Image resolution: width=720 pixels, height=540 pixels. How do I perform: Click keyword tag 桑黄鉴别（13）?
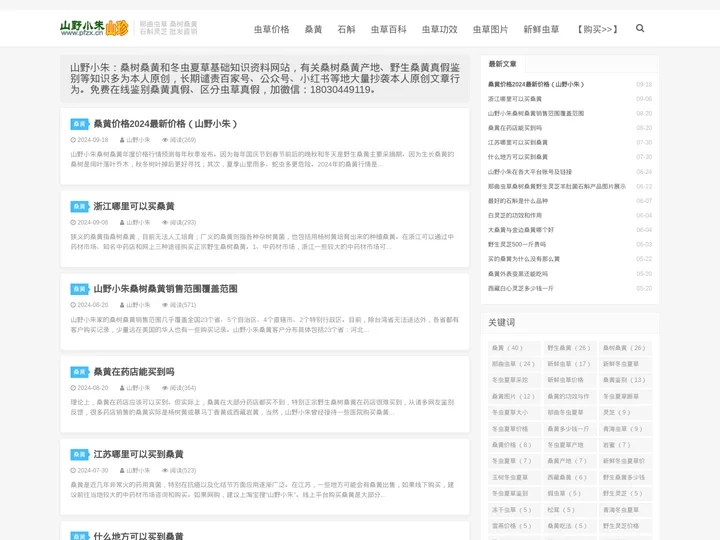tap(624, 380)
